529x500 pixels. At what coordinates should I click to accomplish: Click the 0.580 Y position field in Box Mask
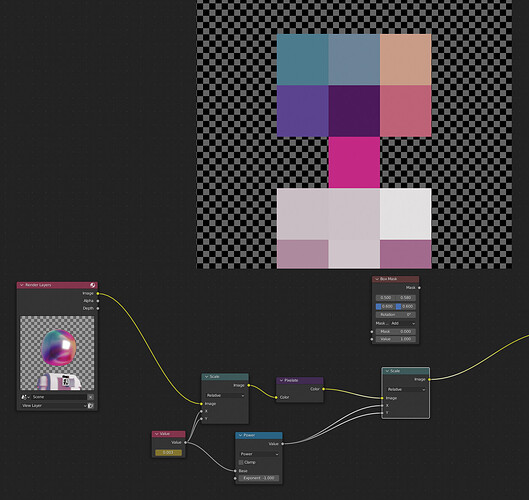pos(406,298)
